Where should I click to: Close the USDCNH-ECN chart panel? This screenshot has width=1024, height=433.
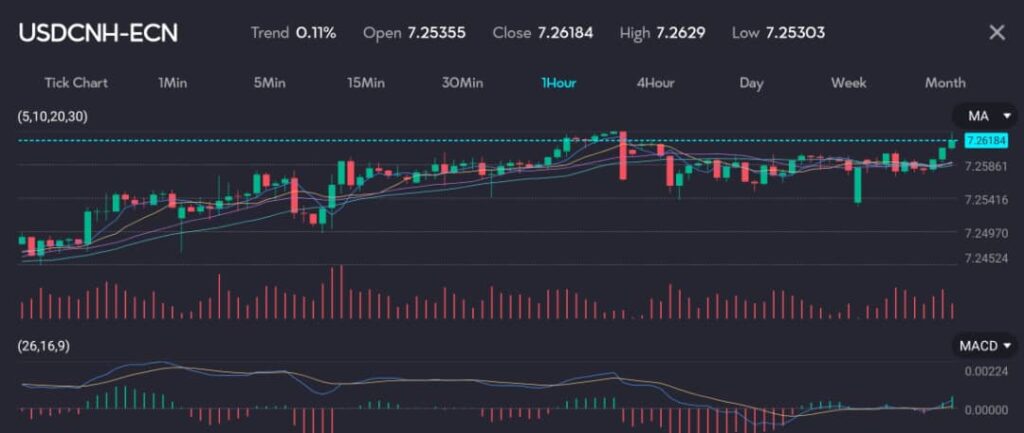tap(996, 33)
